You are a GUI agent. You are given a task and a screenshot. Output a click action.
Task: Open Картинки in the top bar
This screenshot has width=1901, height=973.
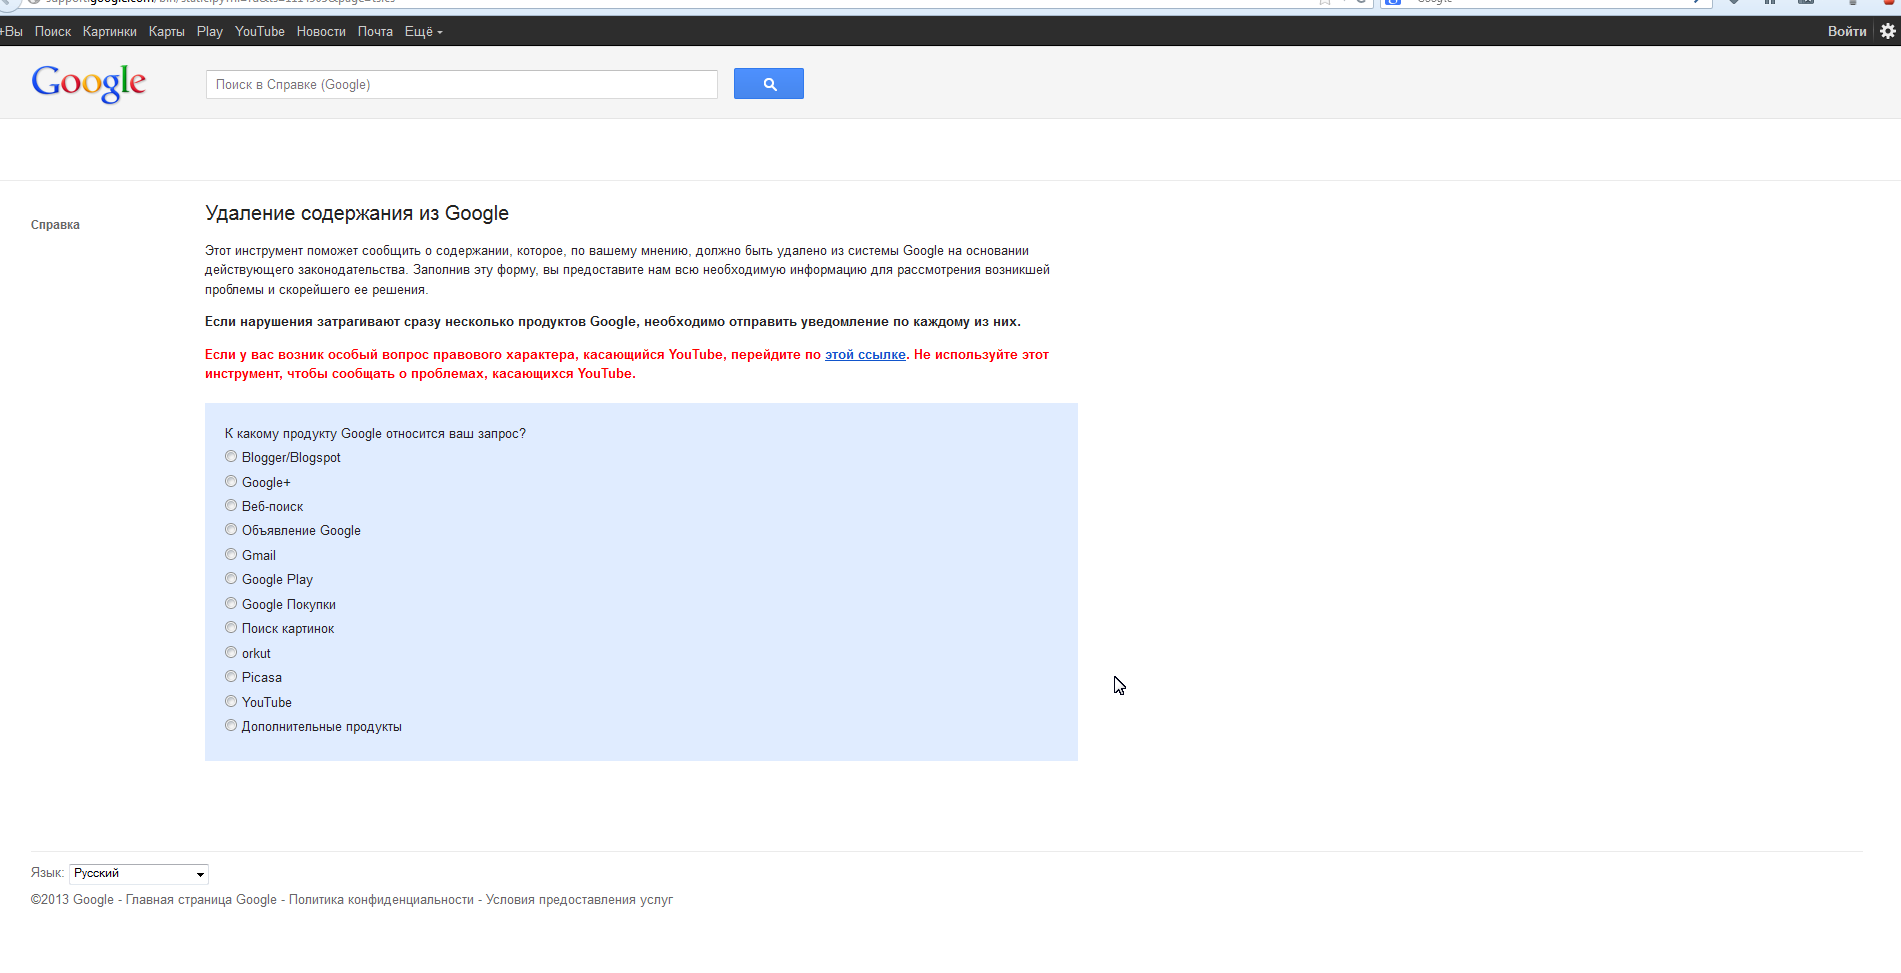(110, 32)
